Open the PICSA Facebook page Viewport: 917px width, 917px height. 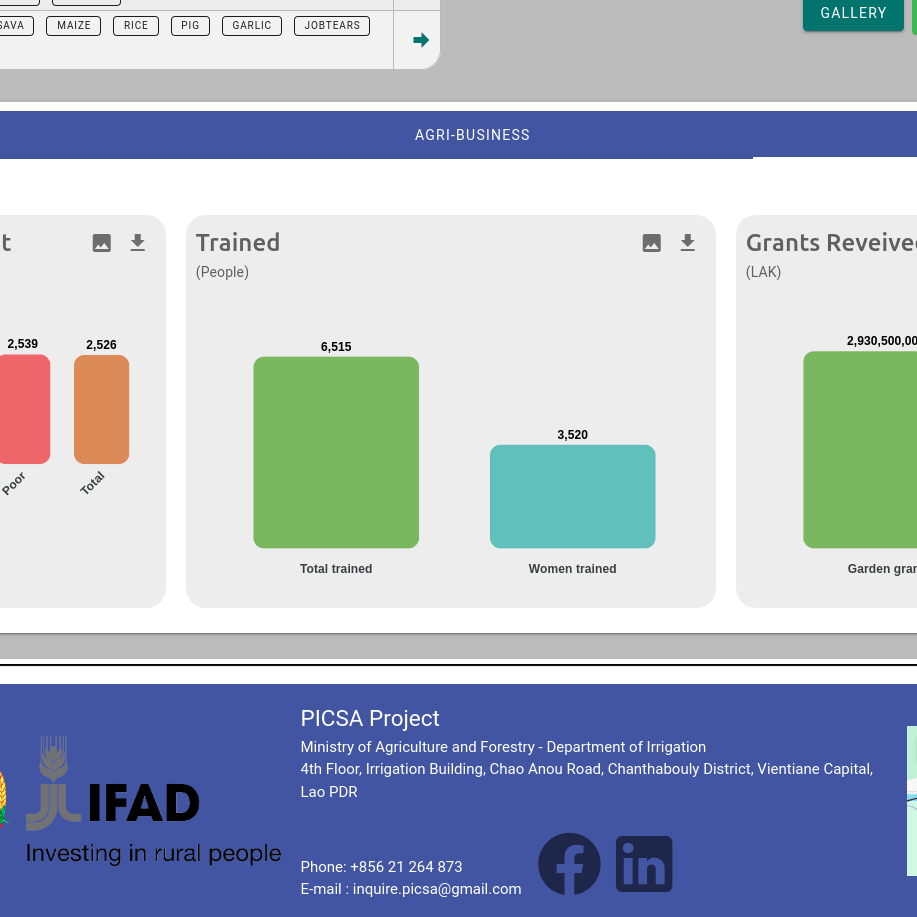tap(569, 864)
